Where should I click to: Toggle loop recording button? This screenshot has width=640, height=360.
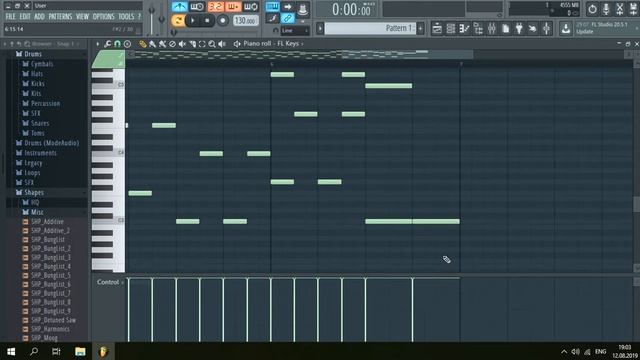pyautogui.click(x=251, y=7)
